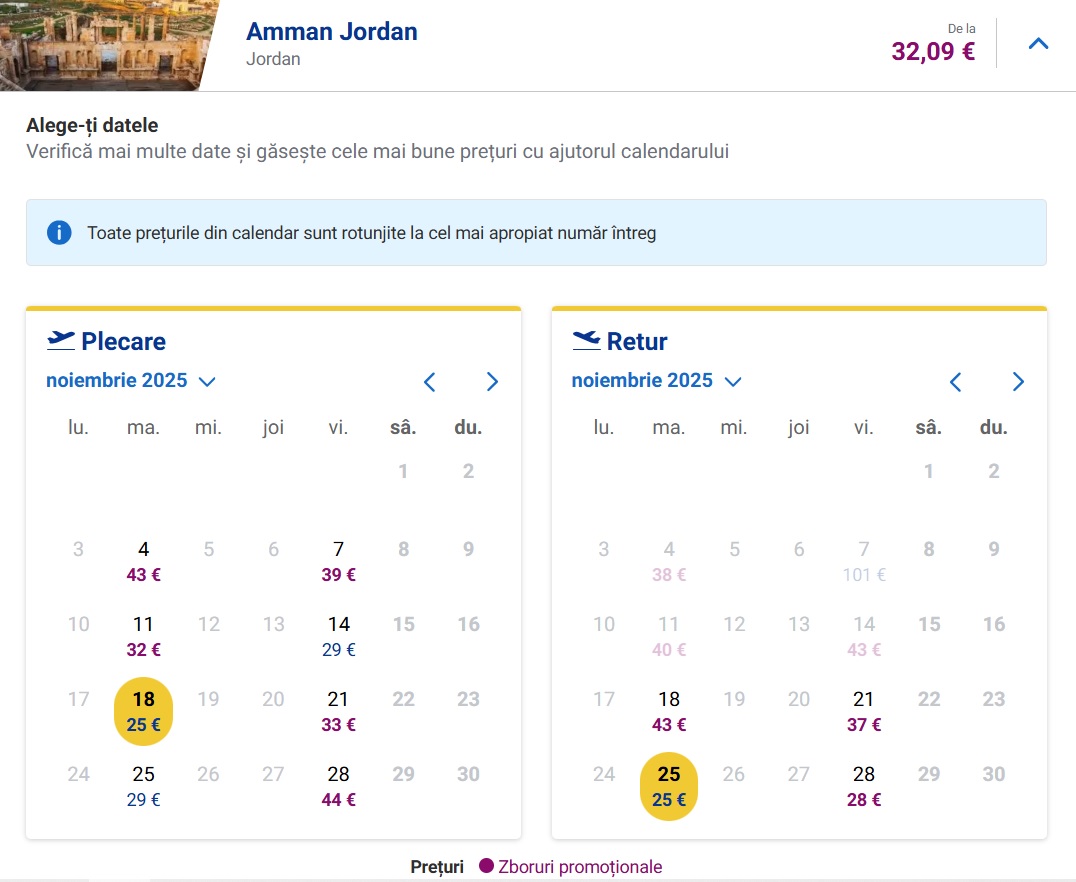The image size is (1076, 882).
Task: Pick November 28 departure at 44 €
Action: click(x=338, y=786)
